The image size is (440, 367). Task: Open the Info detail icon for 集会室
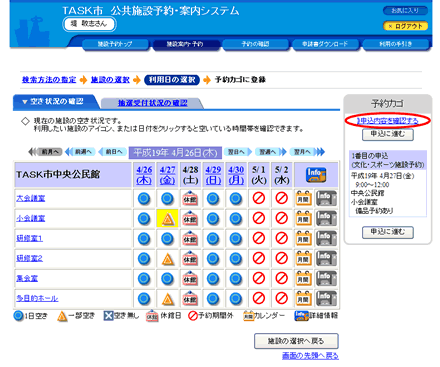[326, 278]
